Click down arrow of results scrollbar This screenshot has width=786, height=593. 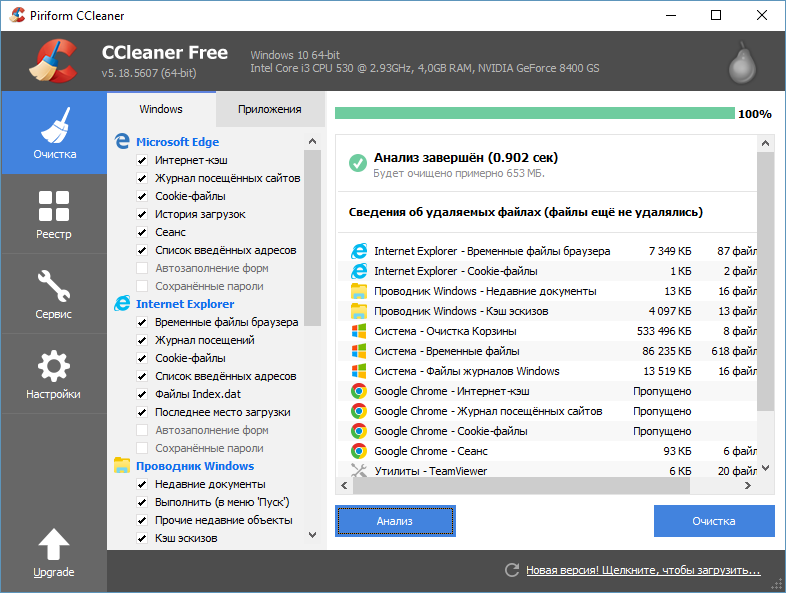coord(765,468)
